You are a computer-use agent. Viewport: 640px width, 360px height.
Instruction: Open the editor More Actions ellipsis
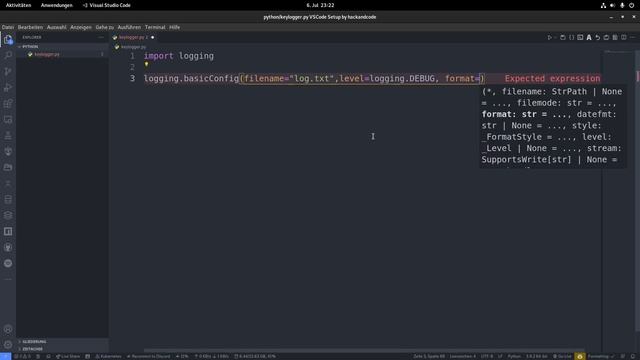pyautogui.click(x=632, y=38)
